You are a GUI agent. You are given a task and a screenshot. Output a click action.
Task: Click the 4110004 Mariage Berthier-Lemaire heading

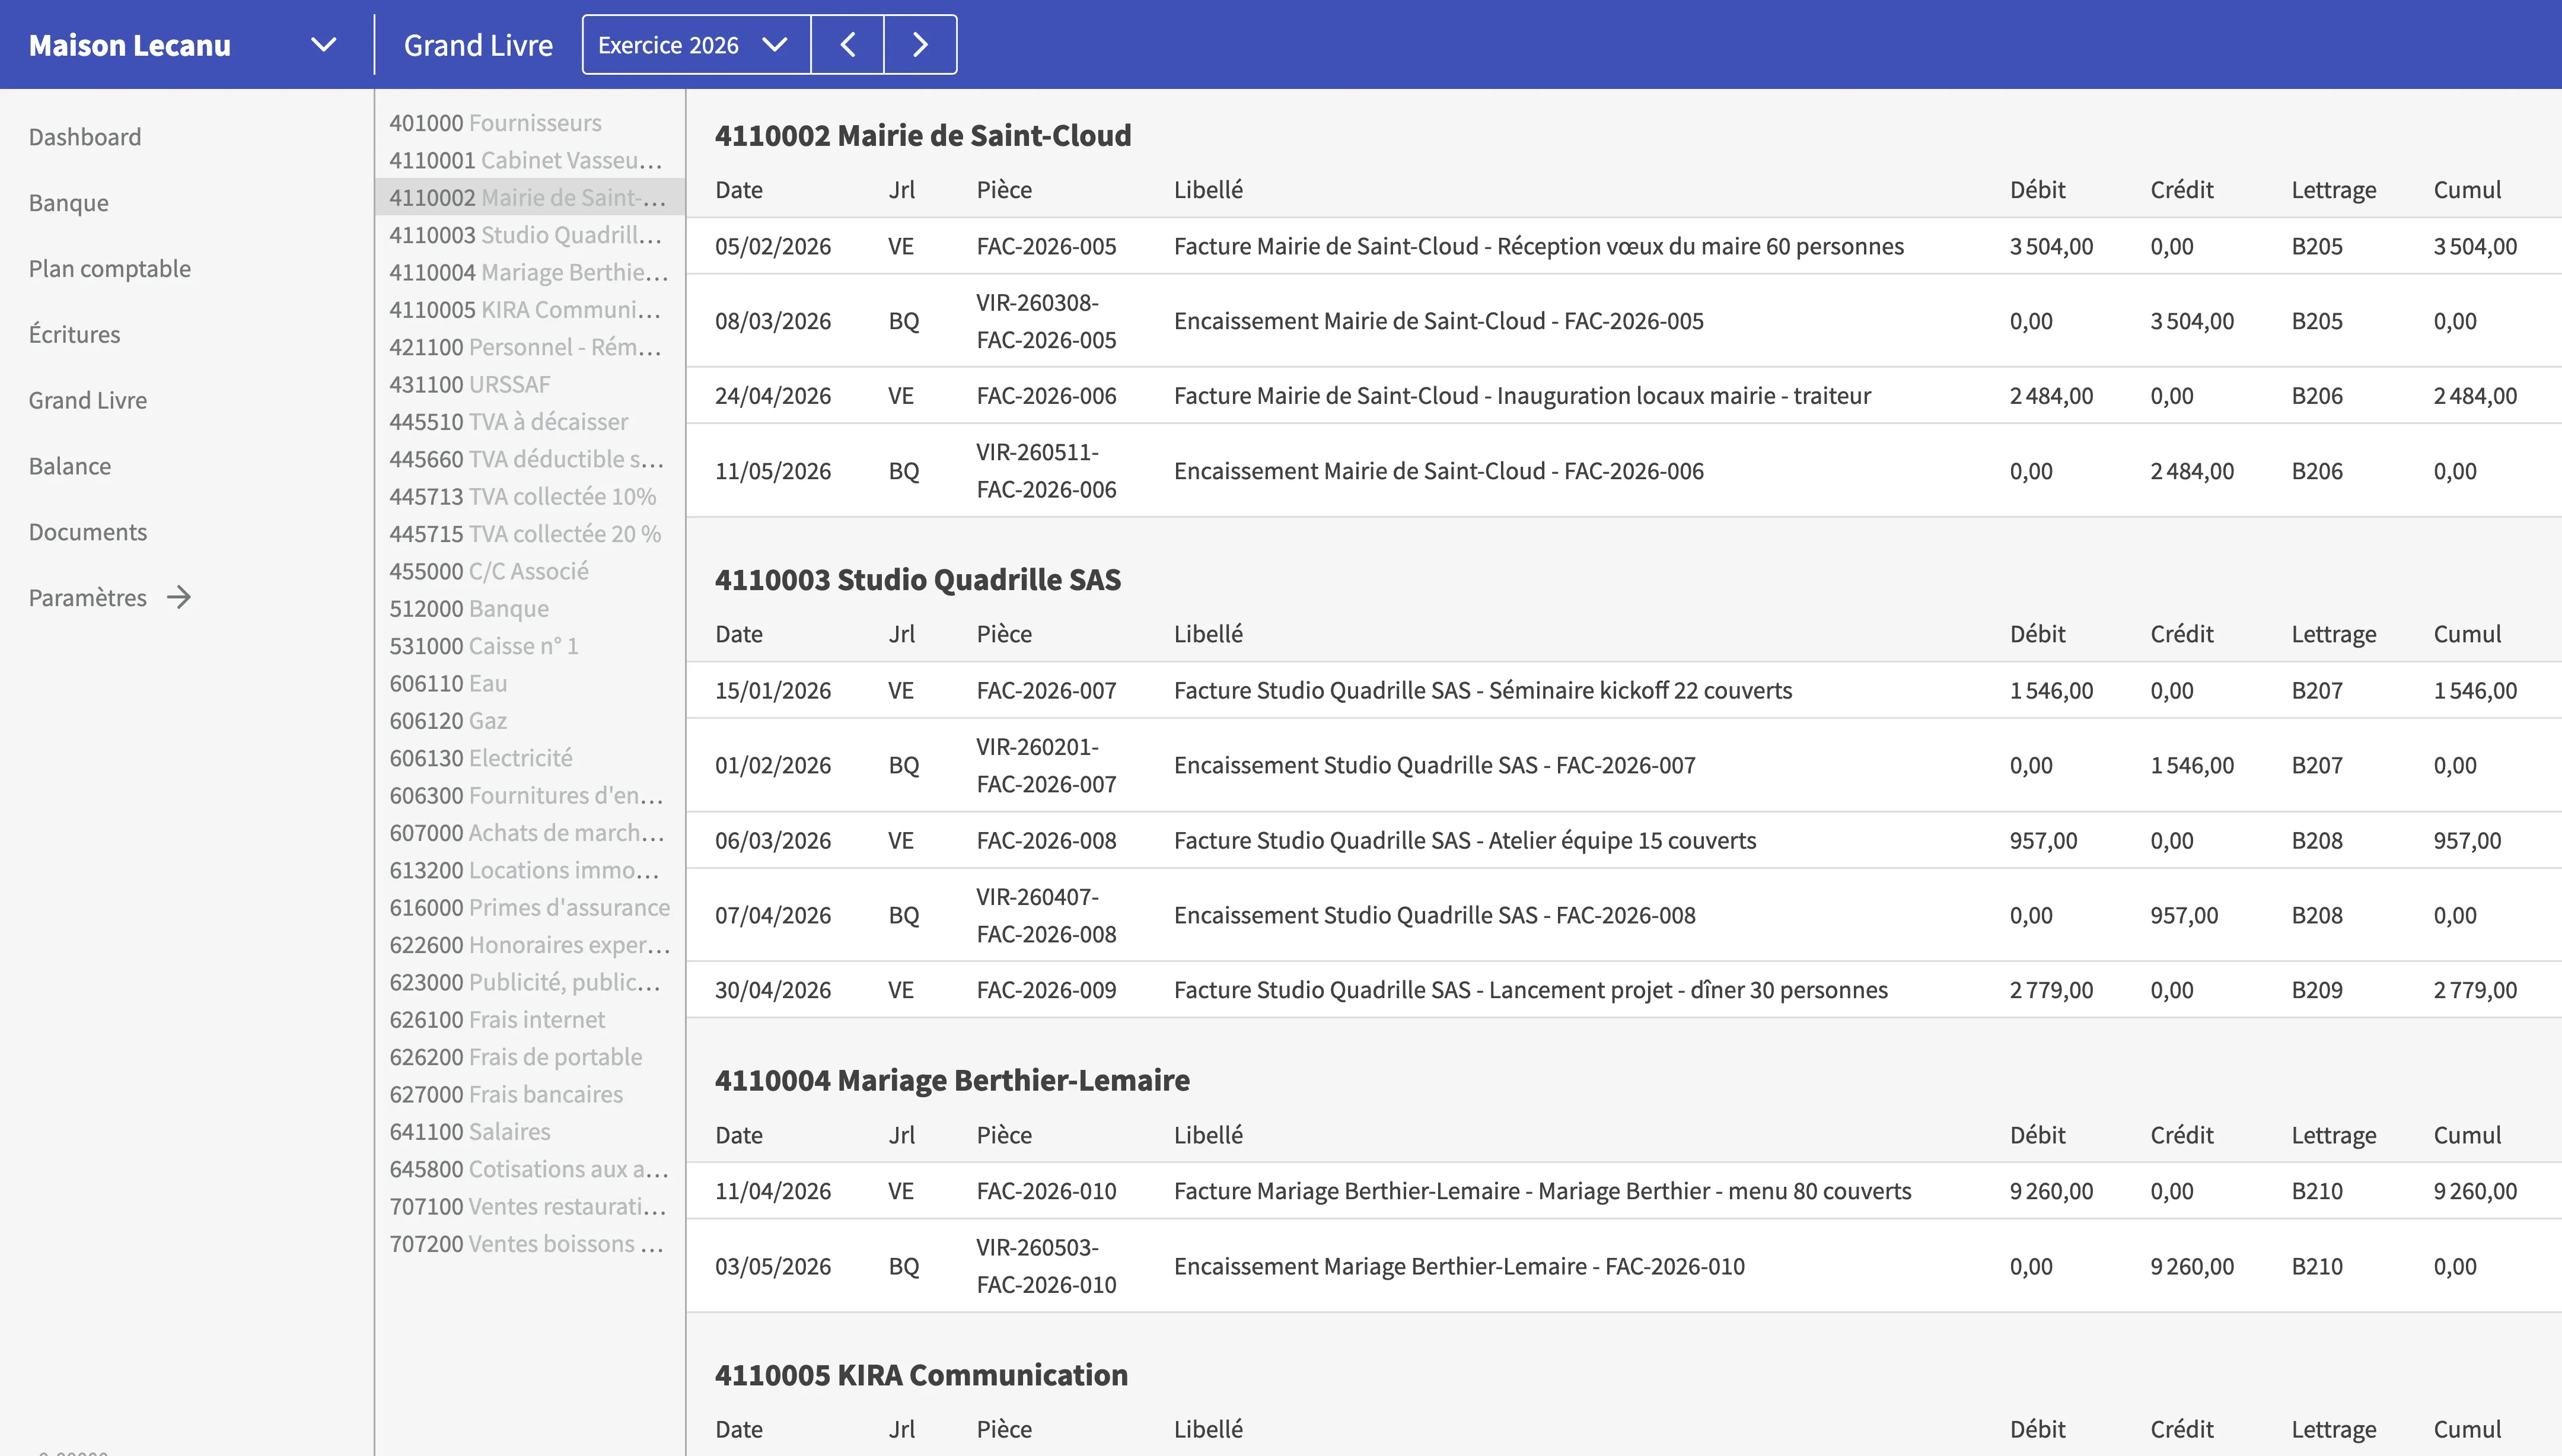coord(952,1081)
